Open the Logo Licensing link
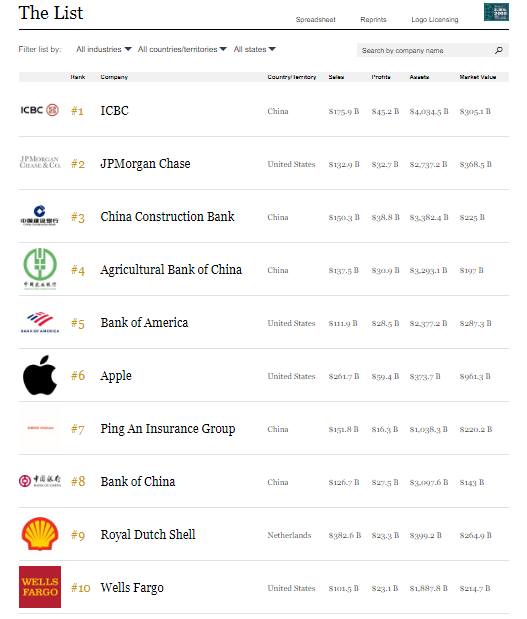The width and height of the screenshot is (527, 619). click(x=435, y=19)
